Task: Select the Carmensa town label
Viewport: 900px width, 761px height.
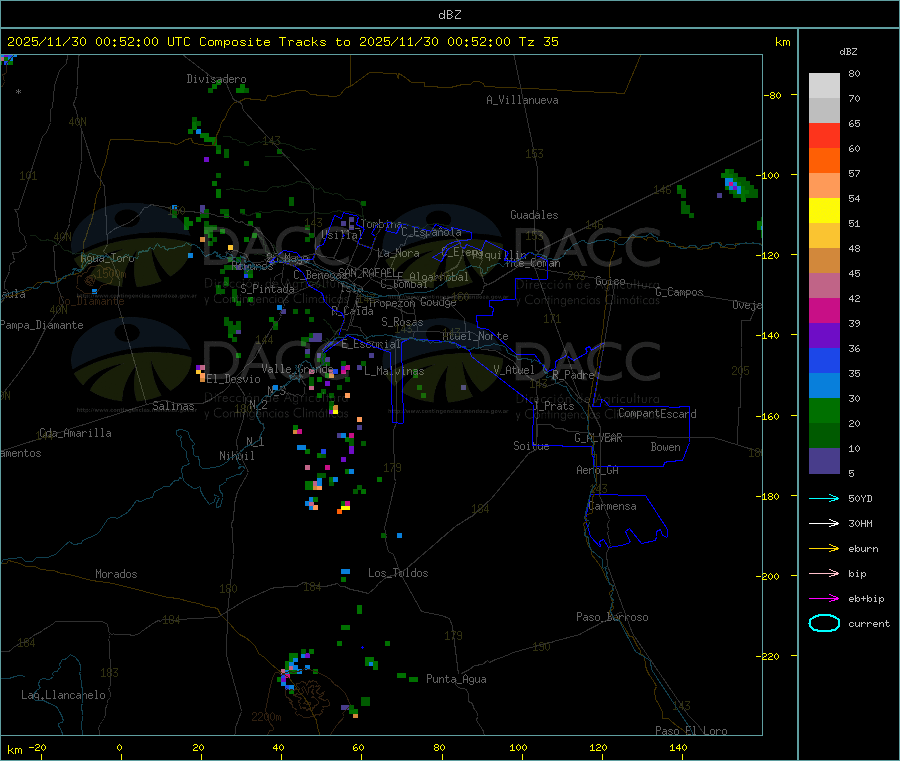Action: (612, 506)
